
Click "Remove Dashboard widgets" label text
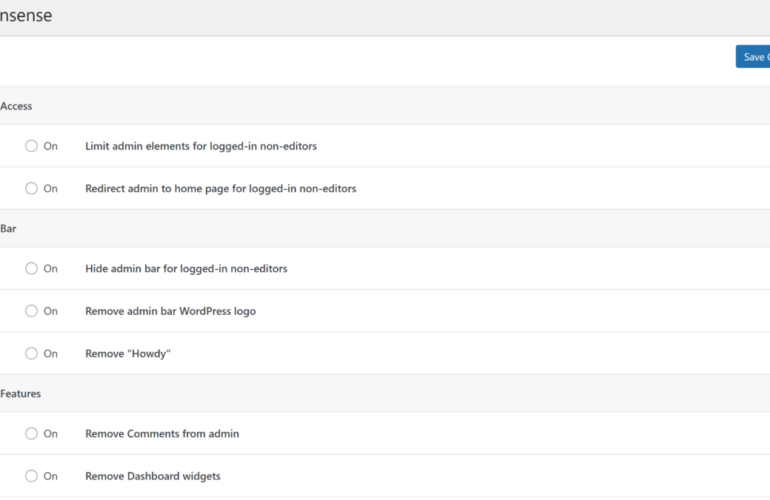click(153, 476)
